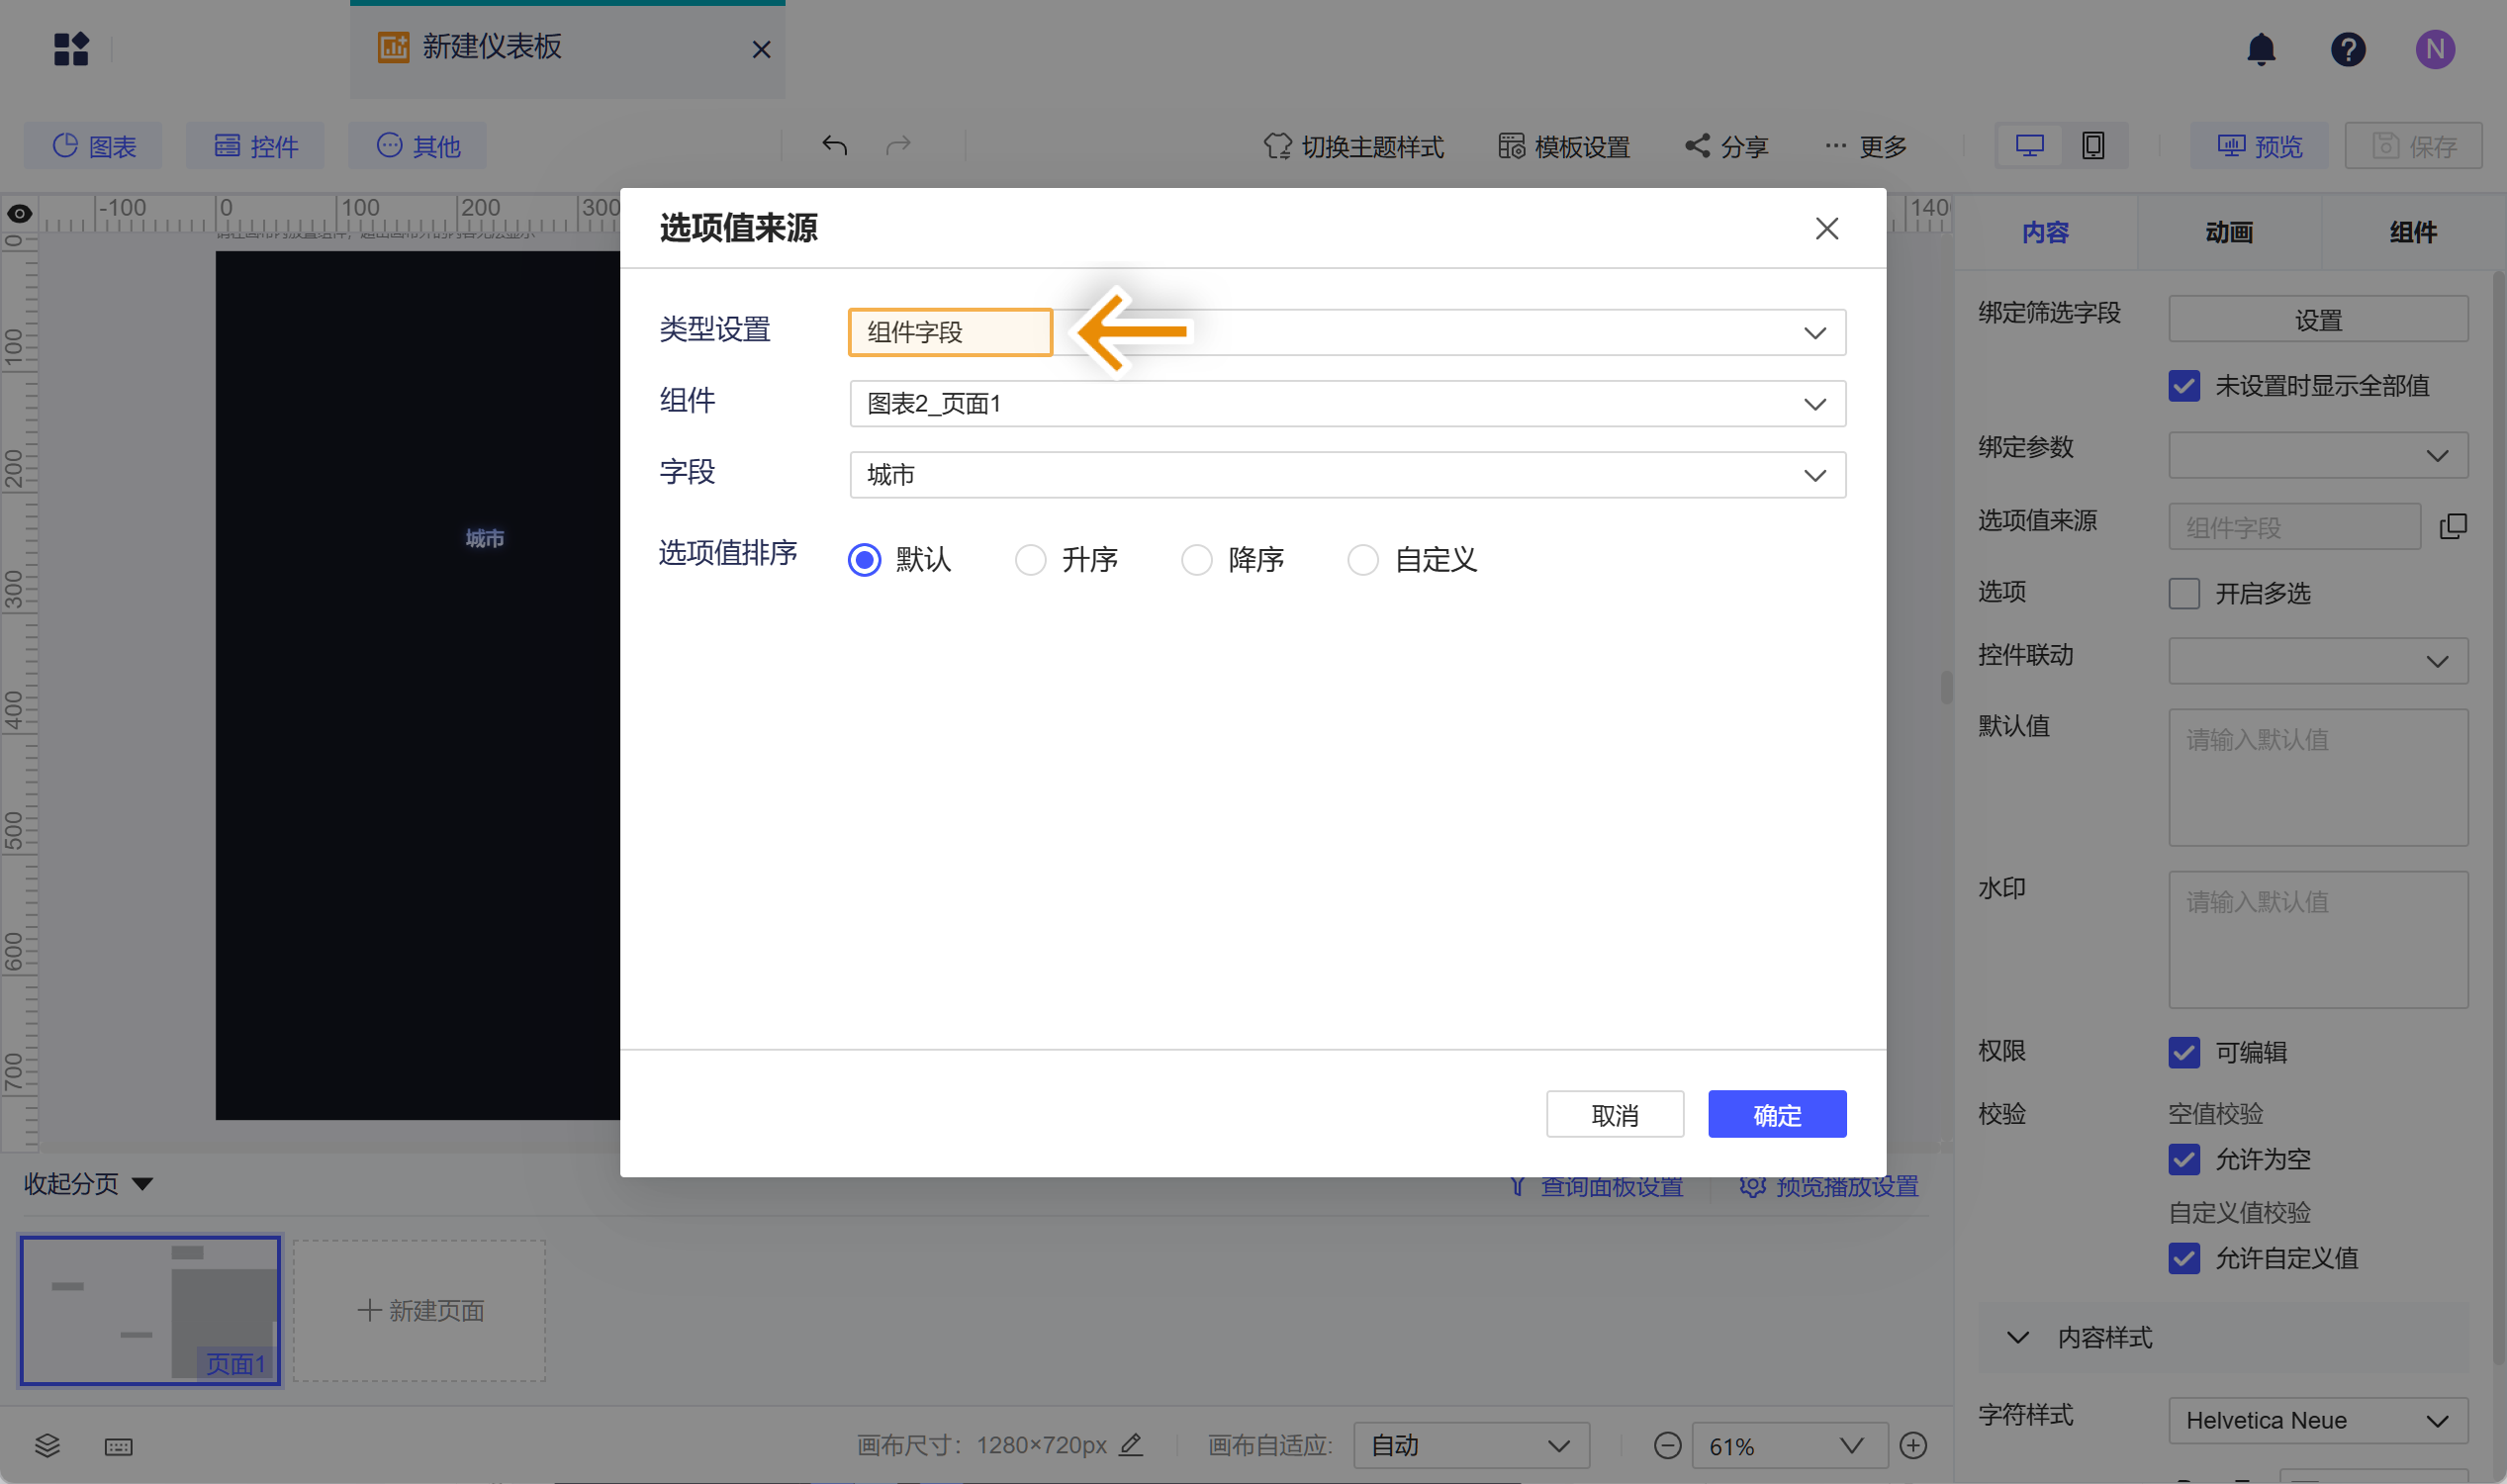Select the 页面1 page thumbnail

point(150,1310)
